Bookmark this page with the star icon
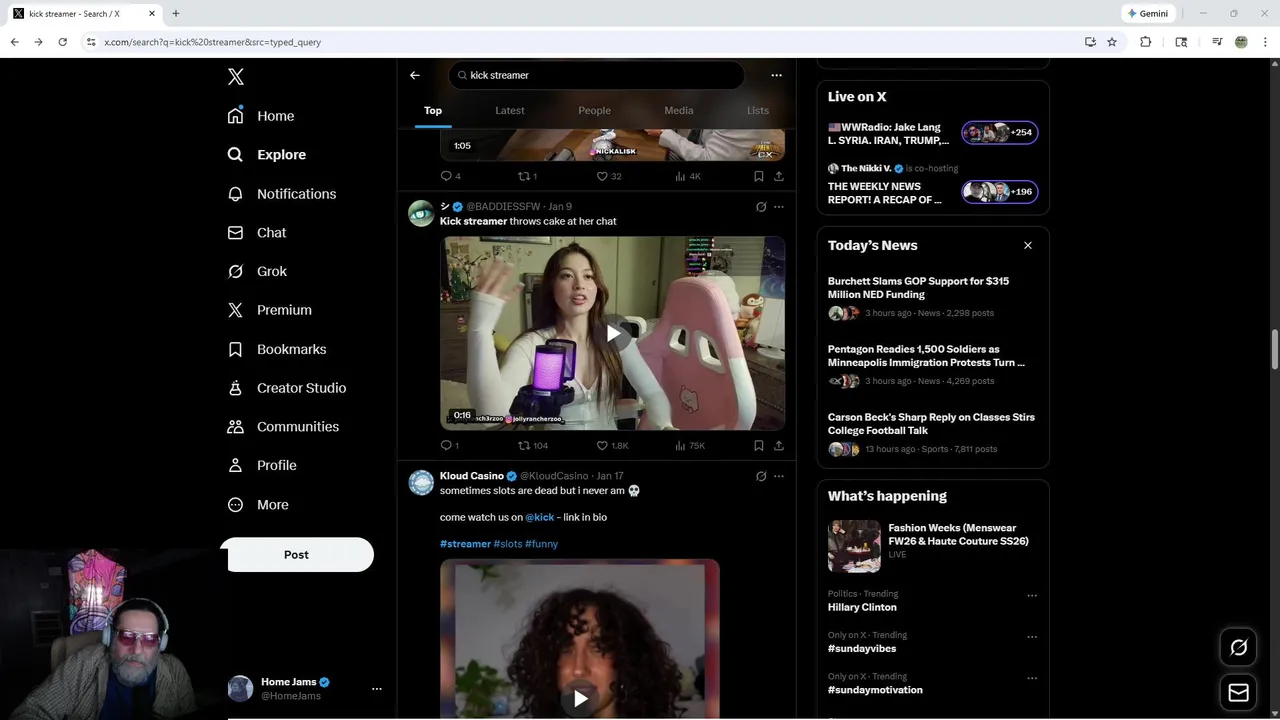 (1112, 42)
